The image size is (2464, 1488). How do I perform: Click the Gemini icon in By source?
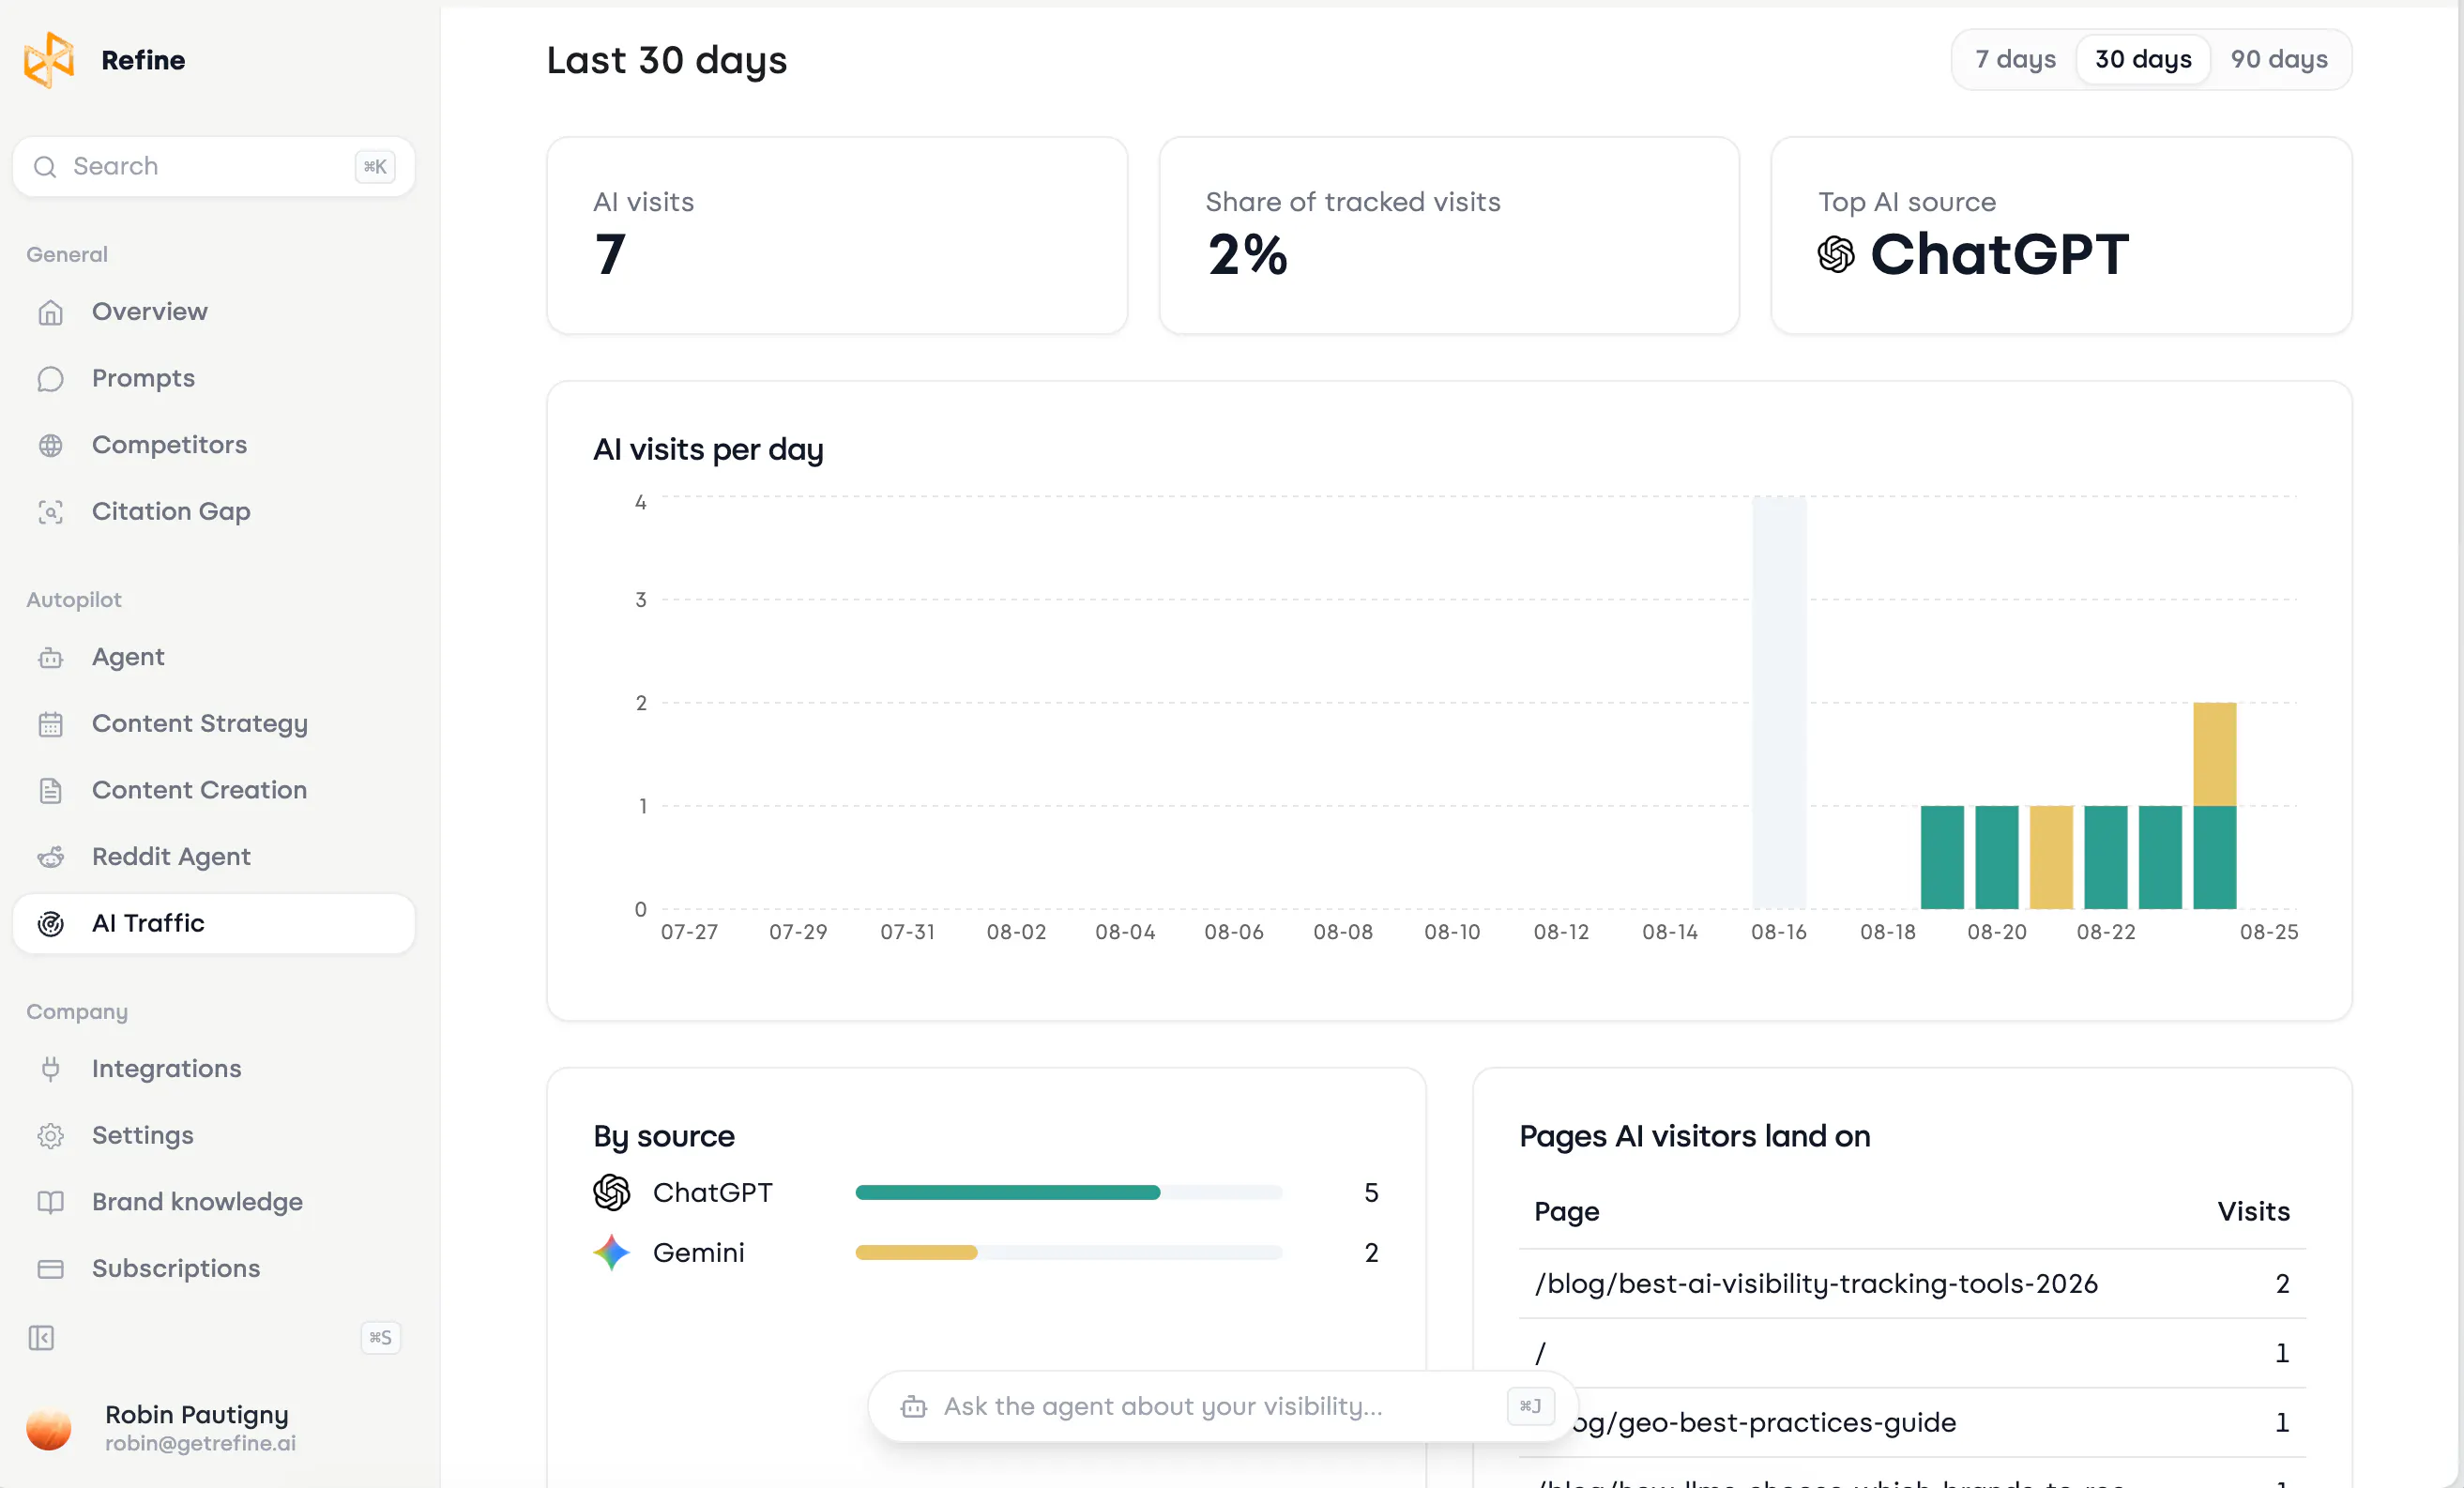pyautogui.click(x=612, y=1252)
